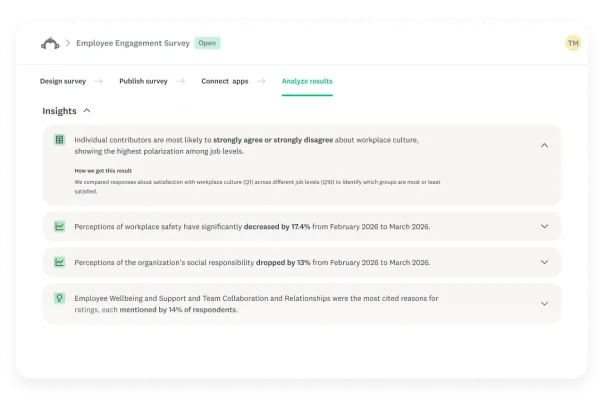This screenshot has height=400, width=604.
Task: Expand the social responsibility dropped insight
Action: (x=544, y=262)
